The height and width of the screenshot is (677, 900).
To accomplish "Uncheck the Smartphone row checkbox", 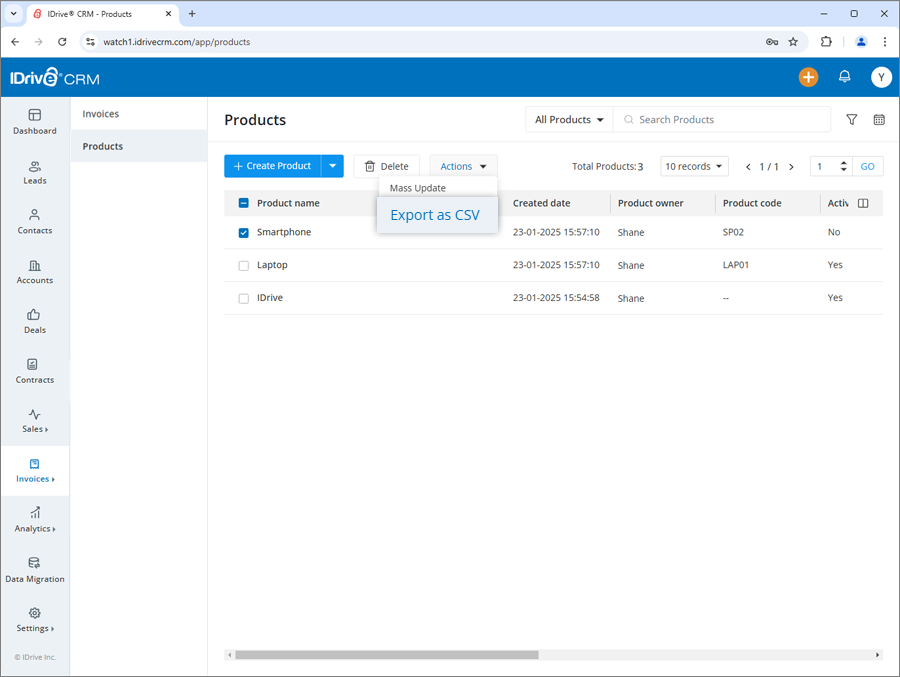I will coord(242,232).
